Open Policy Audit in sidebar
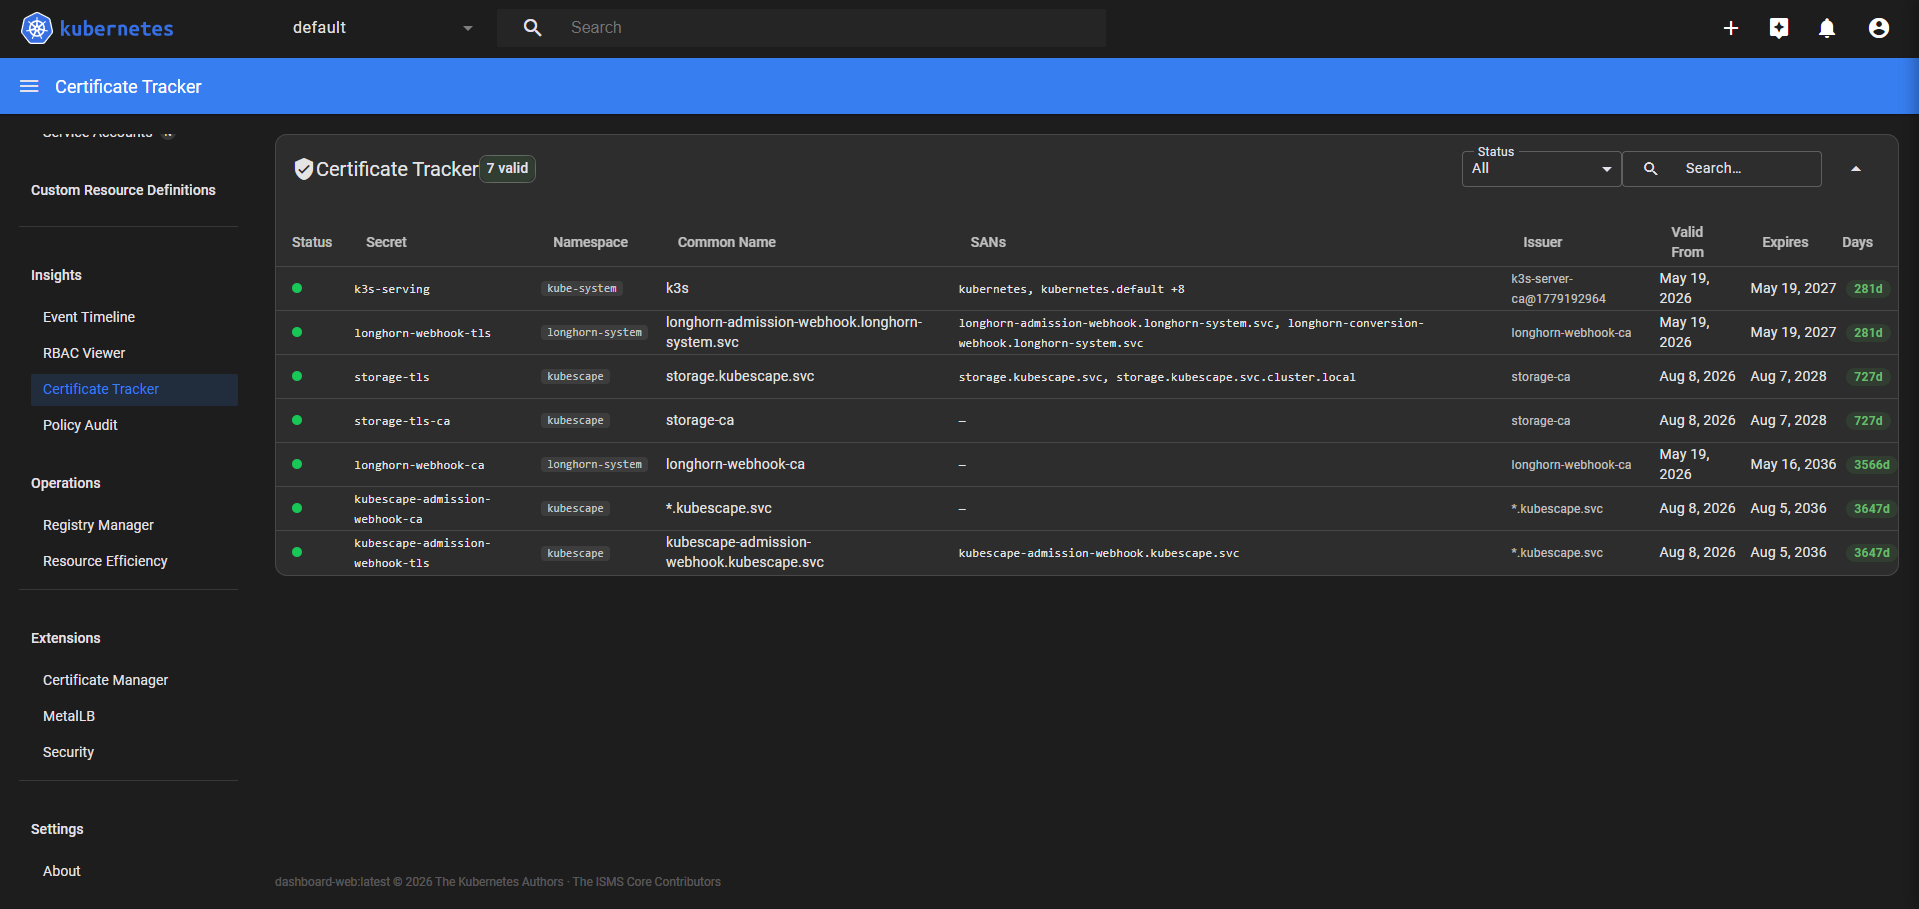The height and width of the screenshot is (909, 1919). [x=80, y=425]
